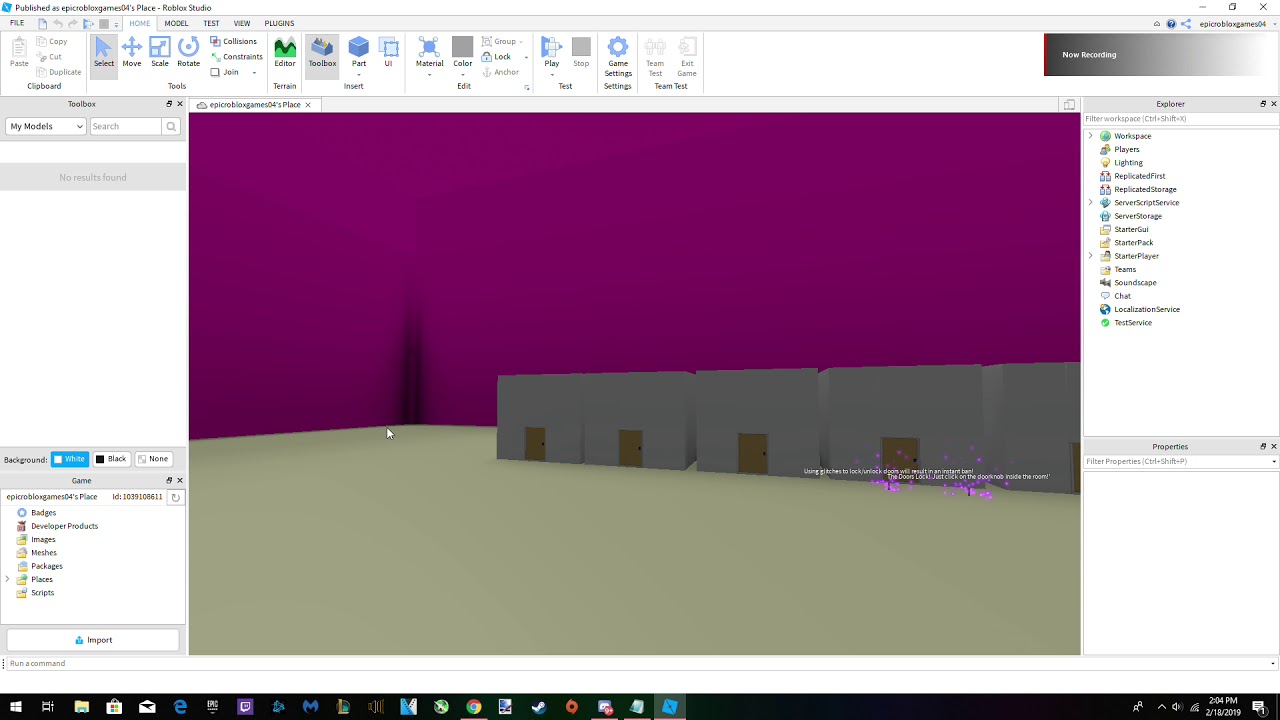Activate the Rotate tool
This screenshot has width=1280, height=720.
coord(188,53)
